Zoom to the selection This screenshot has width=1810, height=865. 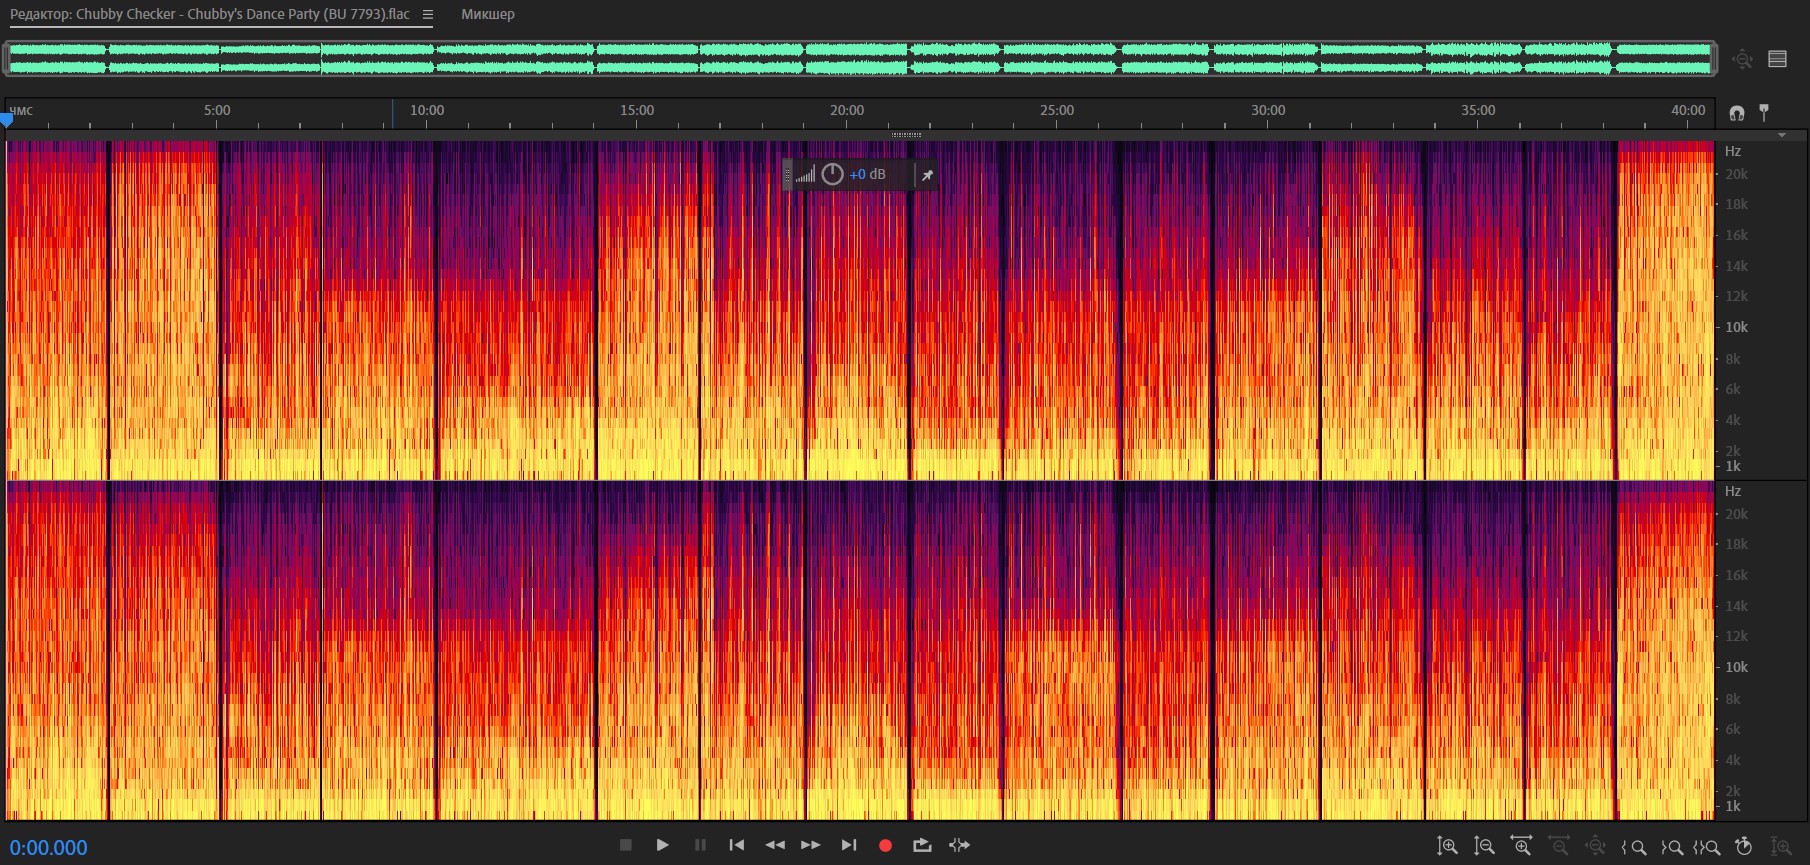[x=1706, y=847]
